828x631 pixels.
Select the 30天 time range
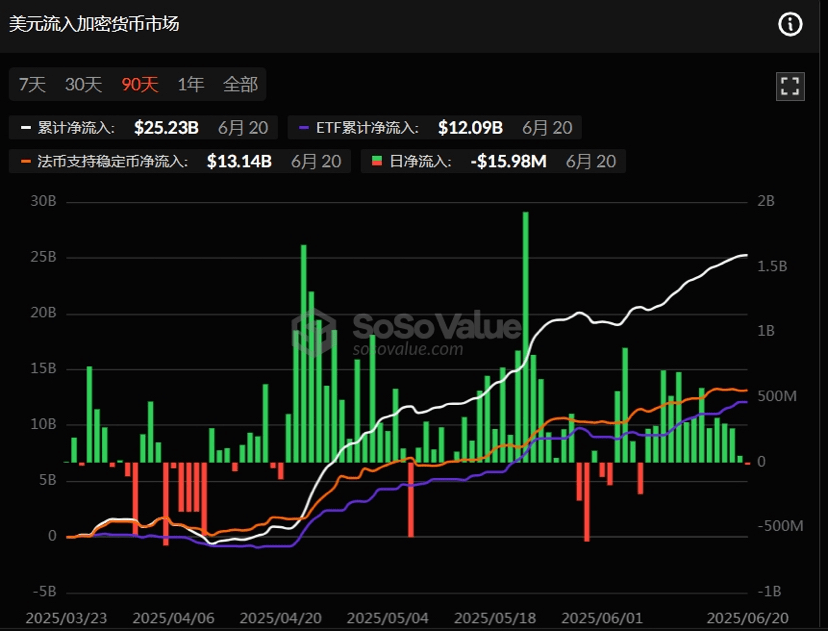(83, 84)
